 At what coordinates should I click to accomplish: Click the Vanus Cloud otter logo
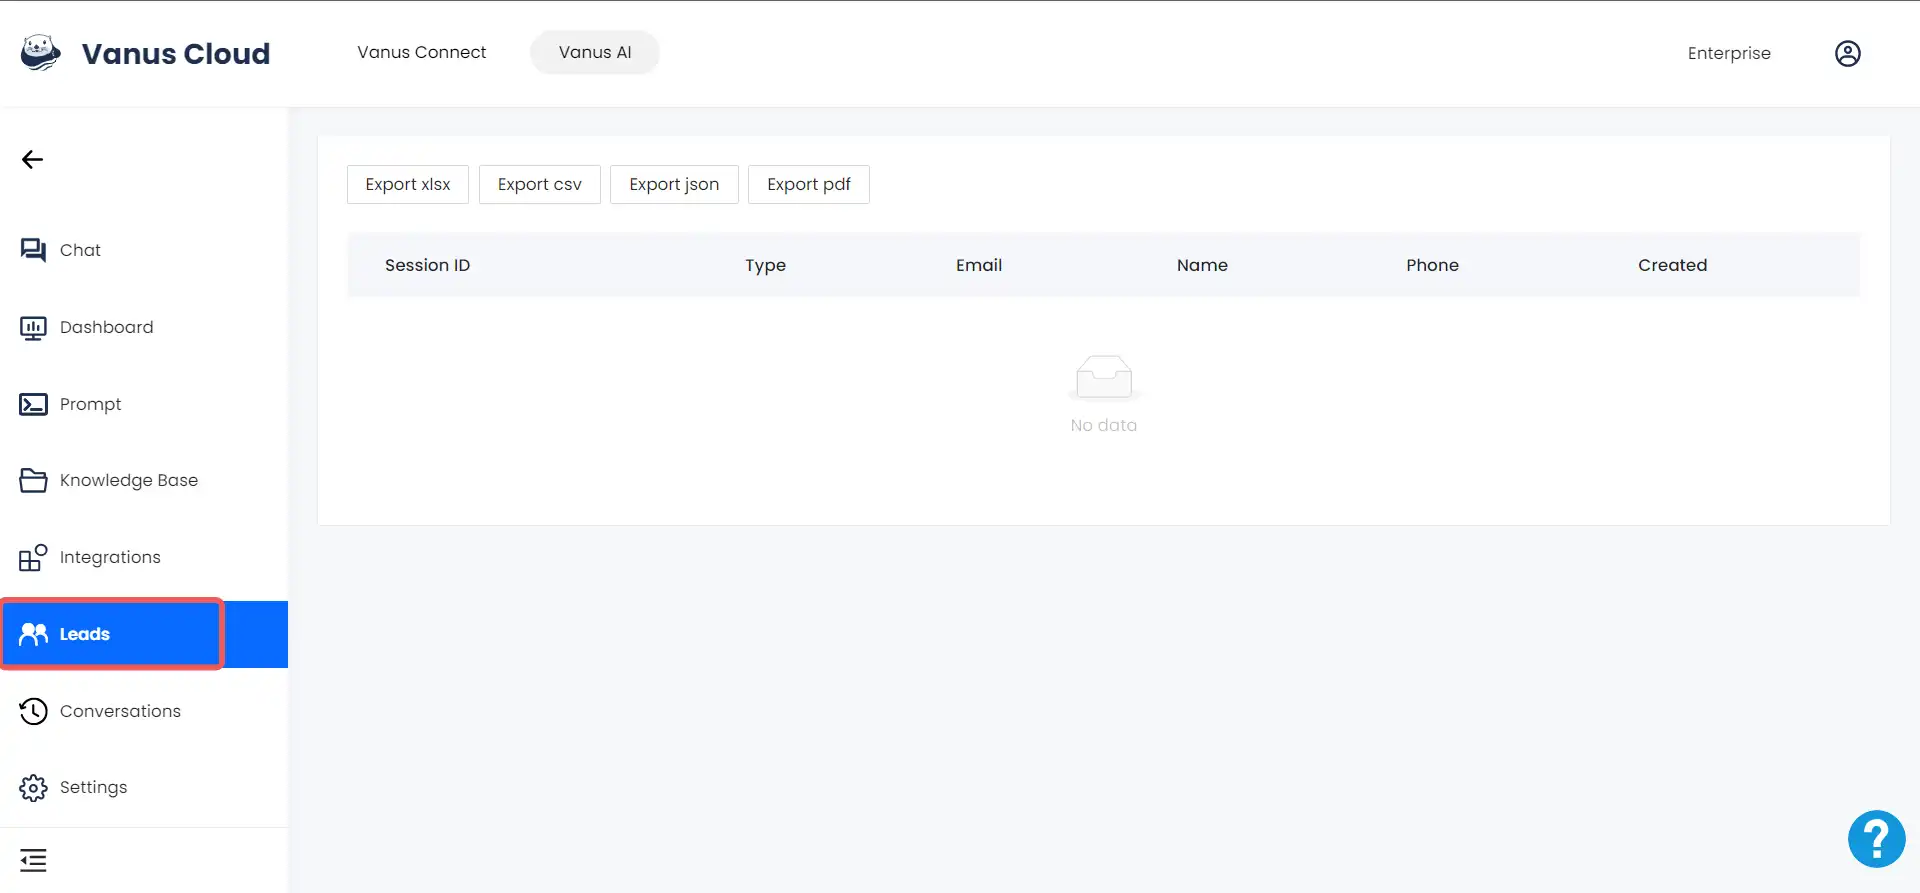coord(40,53)
